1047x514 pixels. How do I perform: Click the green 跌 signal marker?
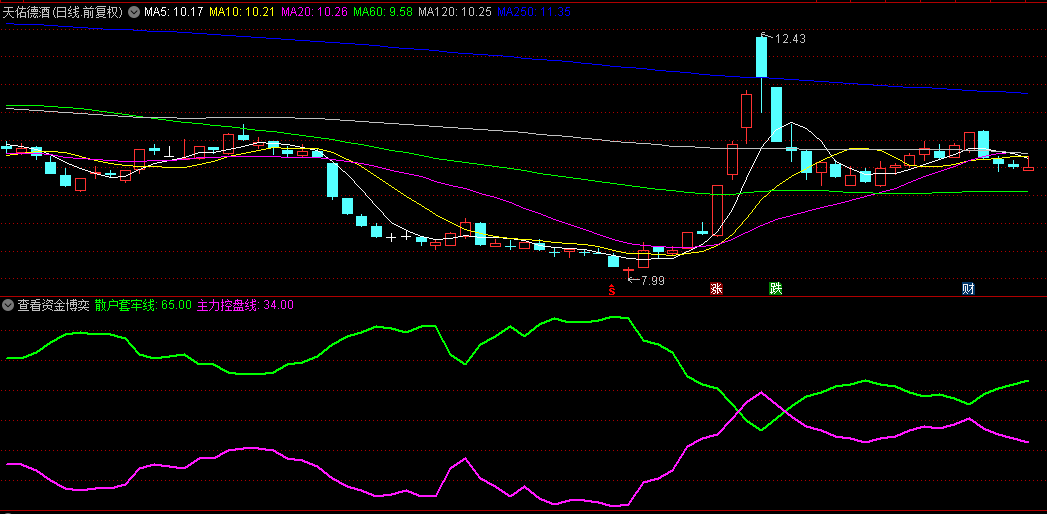pyautogui.click(x=775, y=289)
